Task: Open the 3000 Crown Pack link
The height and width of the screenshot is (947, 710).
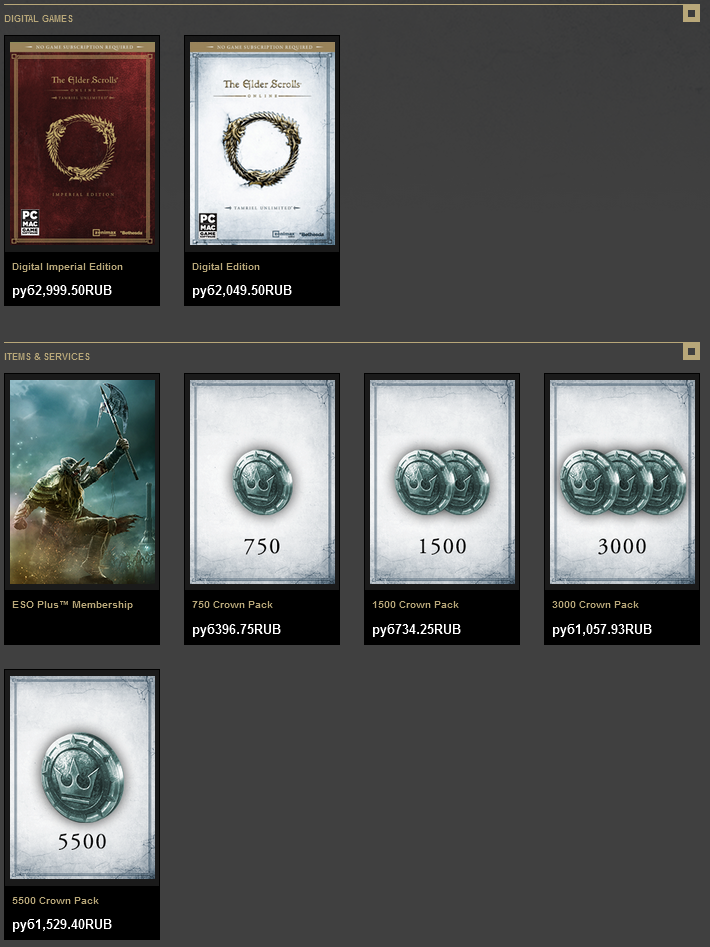Action: click(x=595, y=605)
